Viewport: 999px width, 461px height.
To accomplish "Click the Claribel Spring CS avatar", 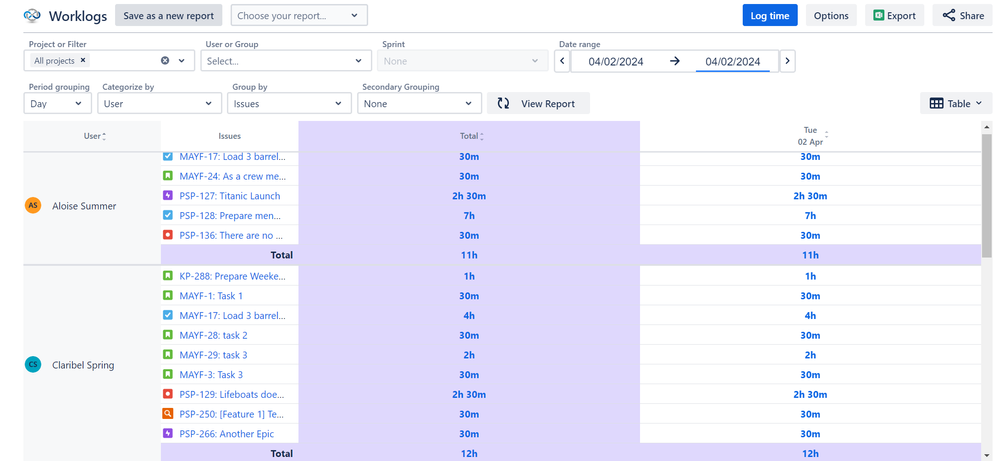I will pos(32,364).
